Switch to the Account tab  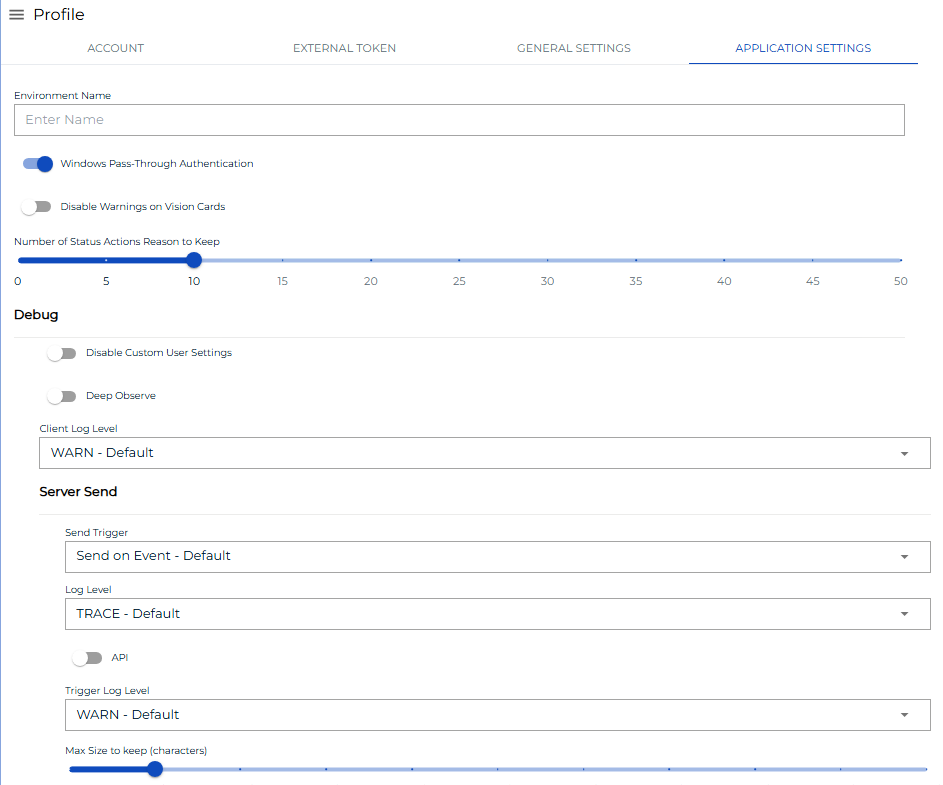pyautogui.click(x=115, y=48)
